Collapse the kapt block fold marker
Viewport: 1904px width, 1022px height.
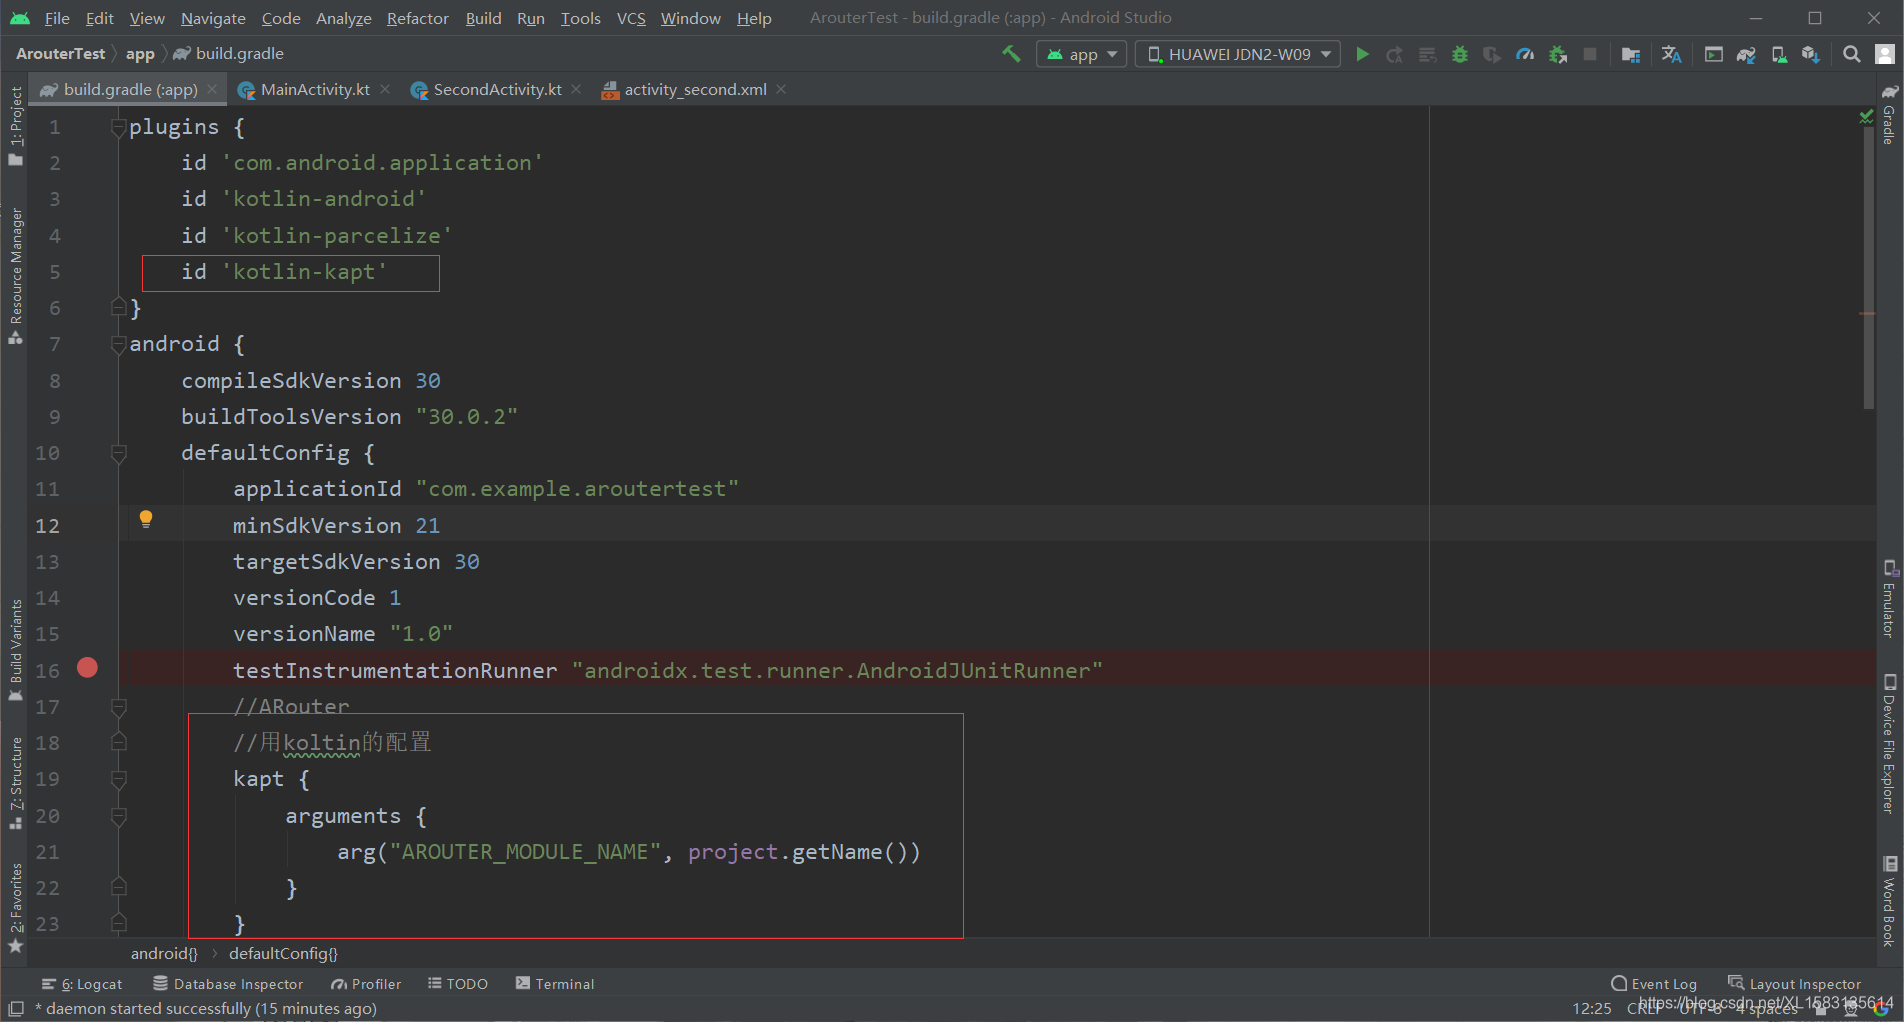coord(119,779)
